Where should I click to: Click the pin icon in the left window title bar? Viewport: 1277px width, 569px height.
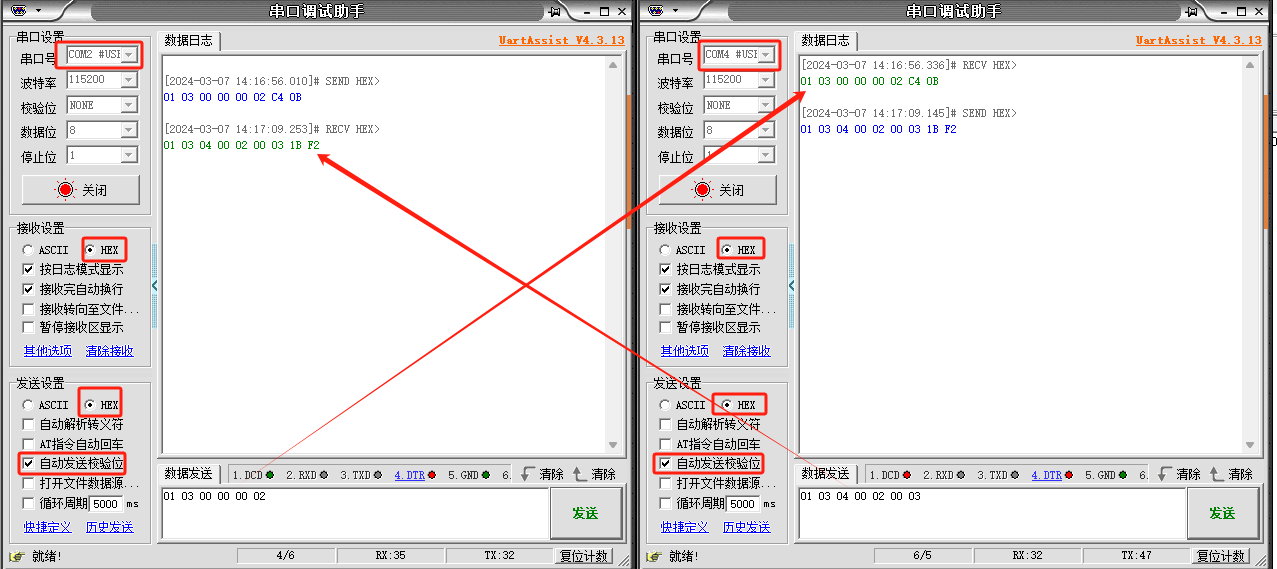(555, 11)
